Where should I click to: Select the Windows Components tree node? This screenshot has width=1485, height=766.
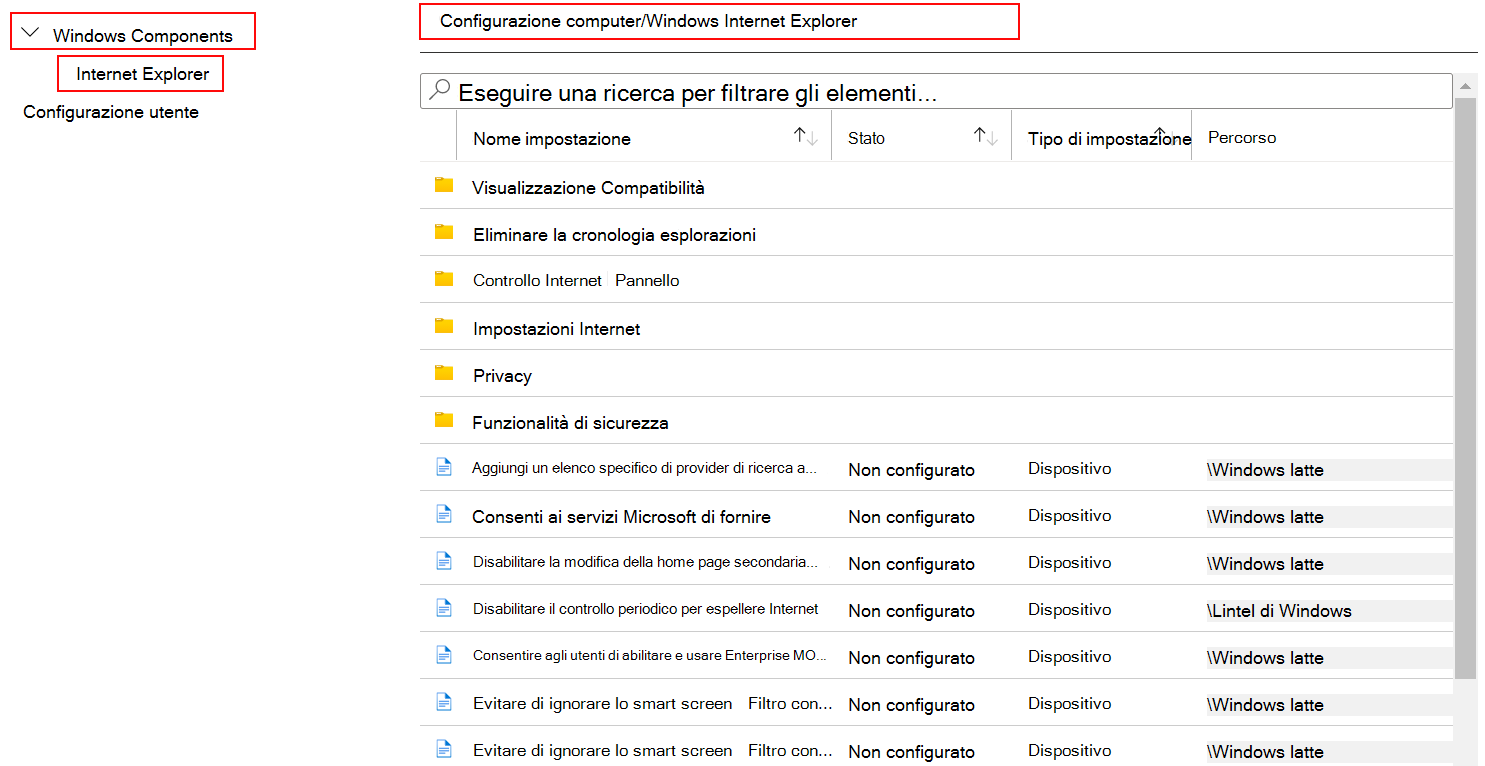pyautogui.click(x=143, y=36)
